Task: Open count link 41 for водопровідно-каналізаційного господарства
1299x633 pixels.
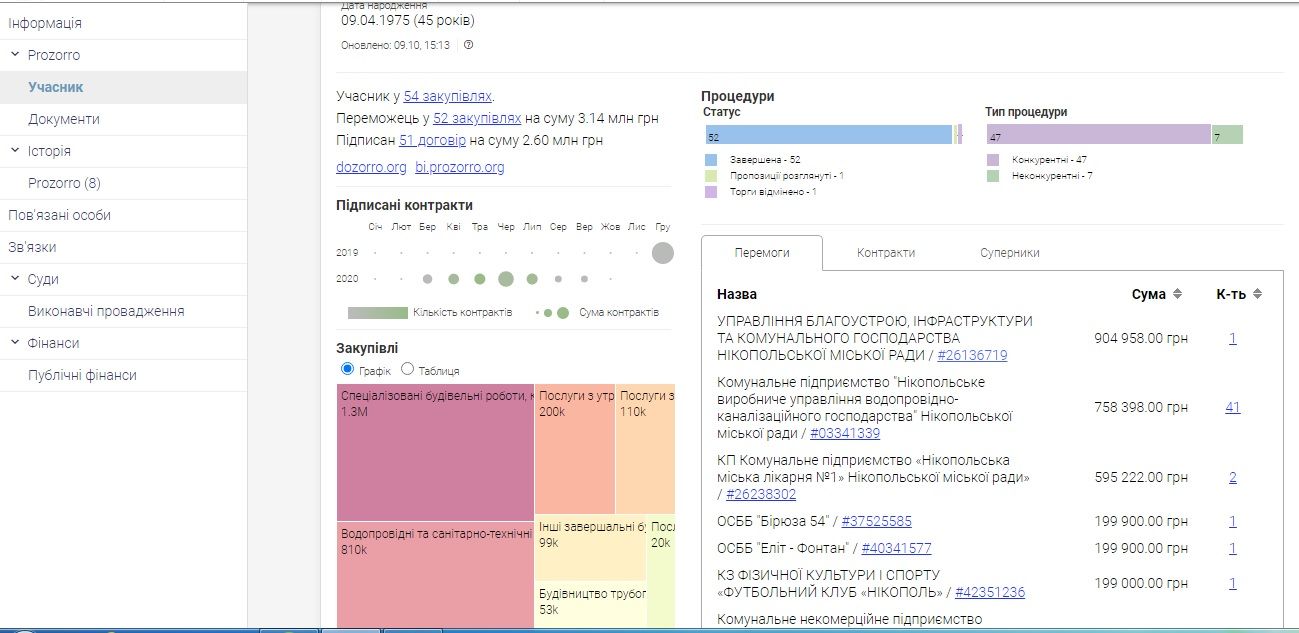Action: pyautogui.click(x=1232, y=407)
